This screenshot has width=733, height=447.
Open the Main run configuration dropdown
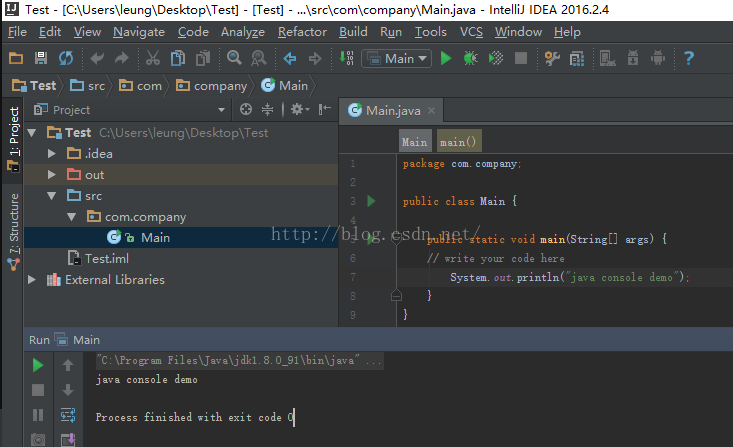(396, 58)
